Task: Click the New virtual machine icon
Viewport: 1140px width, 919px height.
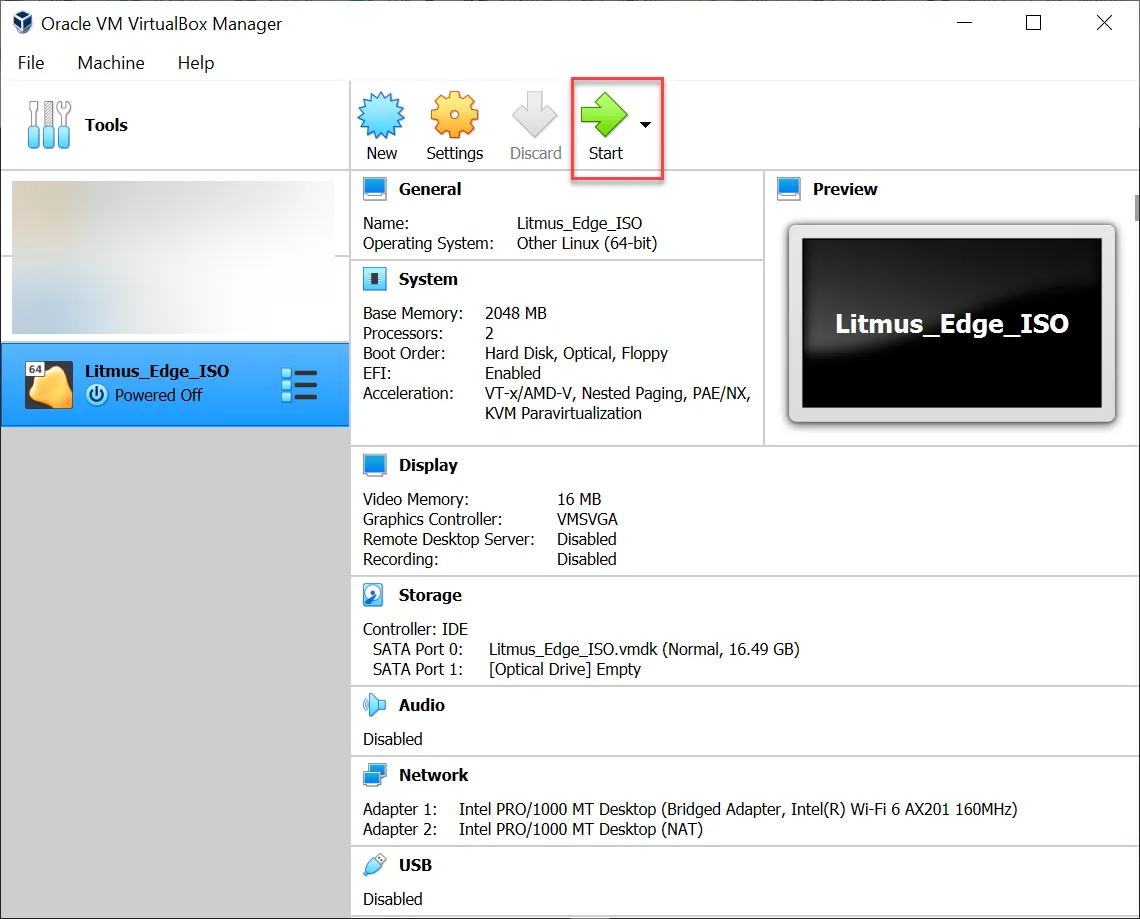Action: click(381, 115)
